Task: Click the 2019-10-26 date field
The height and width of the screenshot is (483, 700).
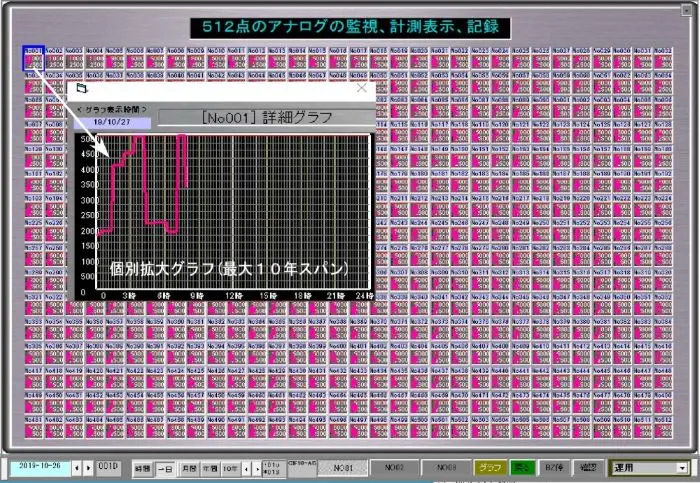Action: [39, 467]
